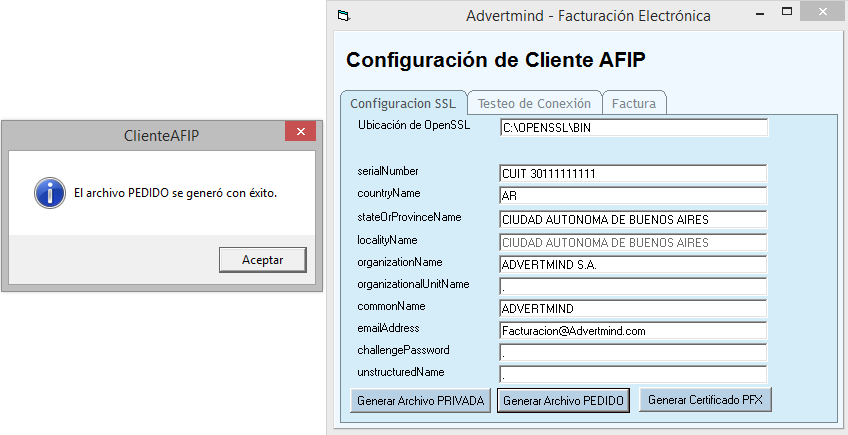Image resolution: width=848 pixels, height=435 pixels.
Task: Click the challengePassword input field
Action: (633, 352)
